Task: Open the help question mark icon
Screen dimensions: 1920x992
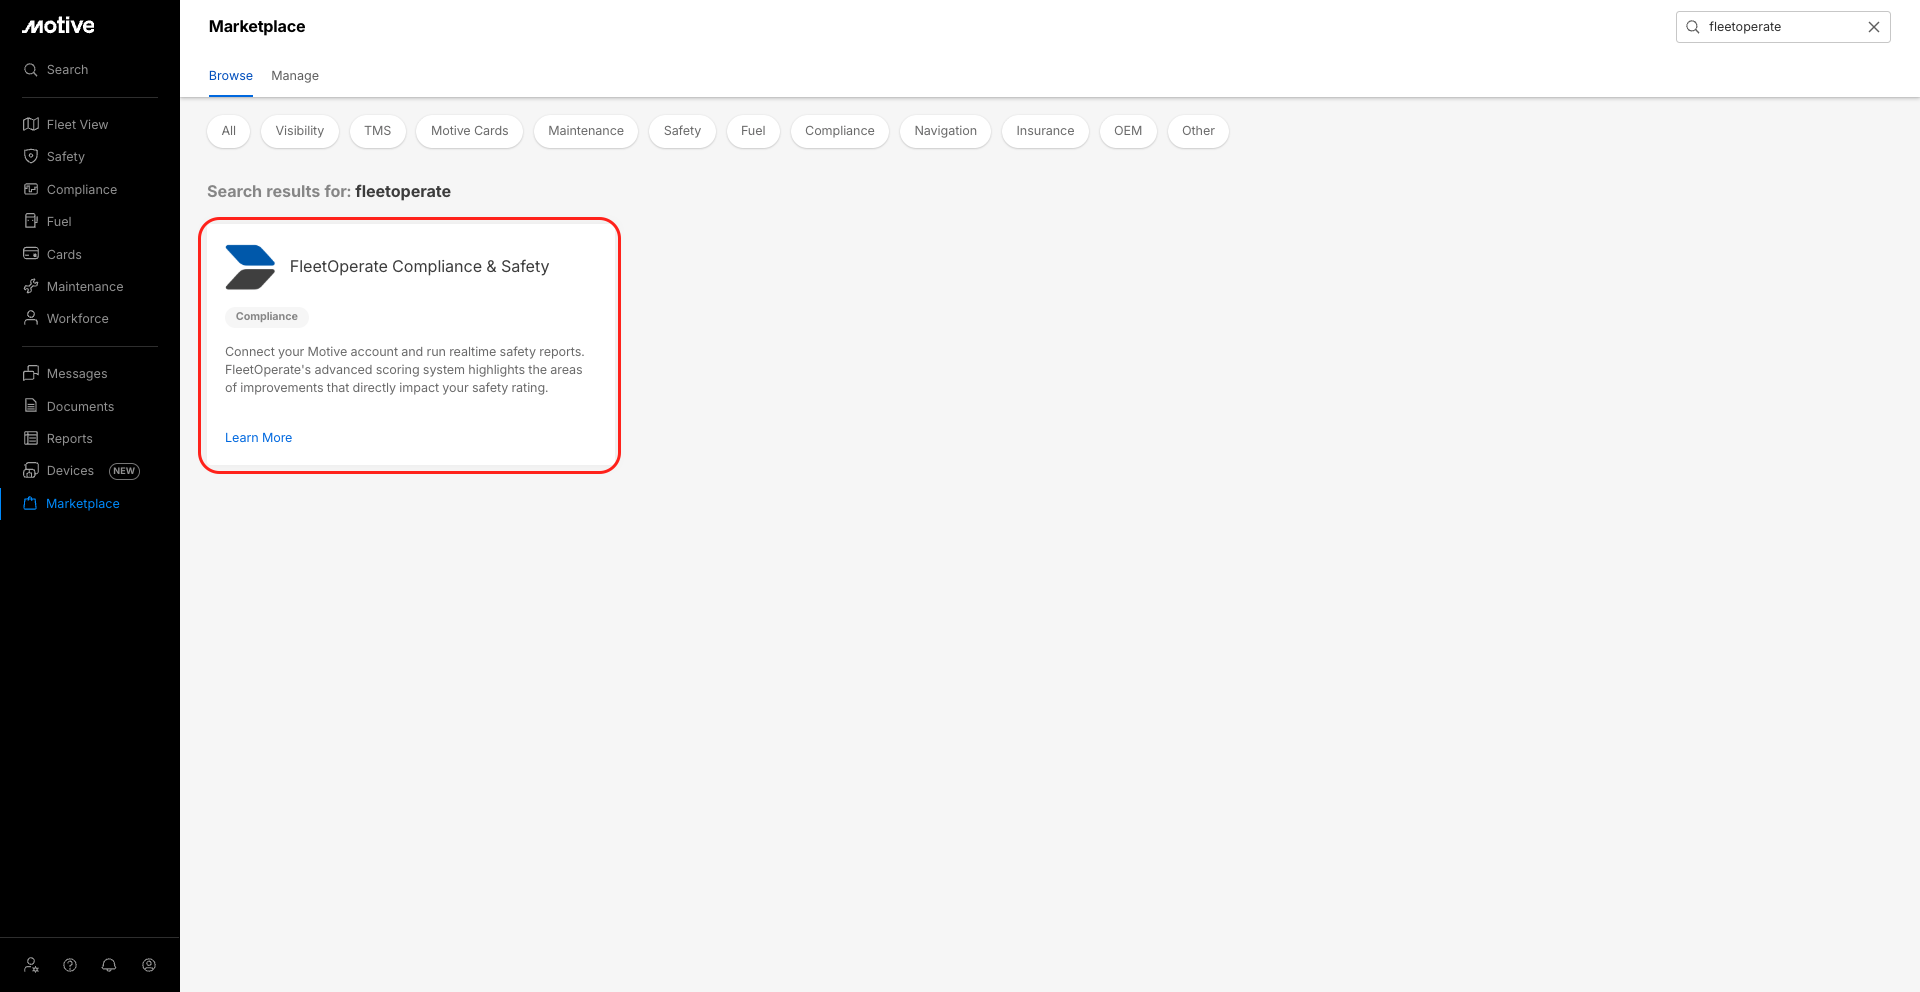Action: pos(70,965)
